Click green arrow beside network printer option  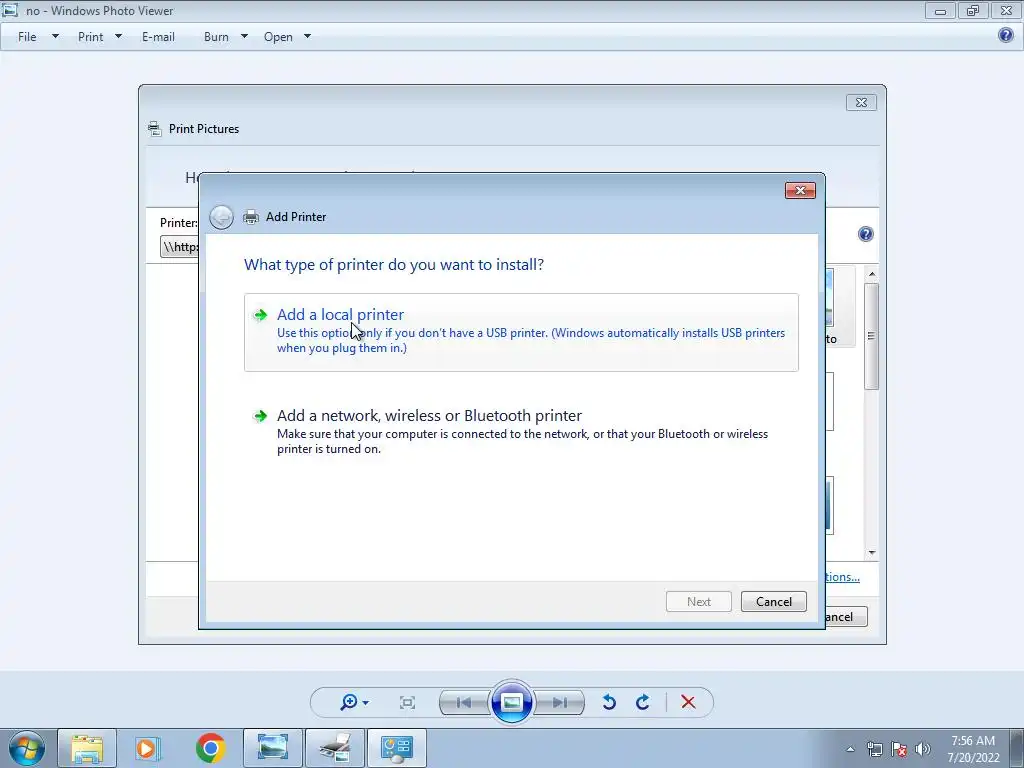[x=260, y=416]
